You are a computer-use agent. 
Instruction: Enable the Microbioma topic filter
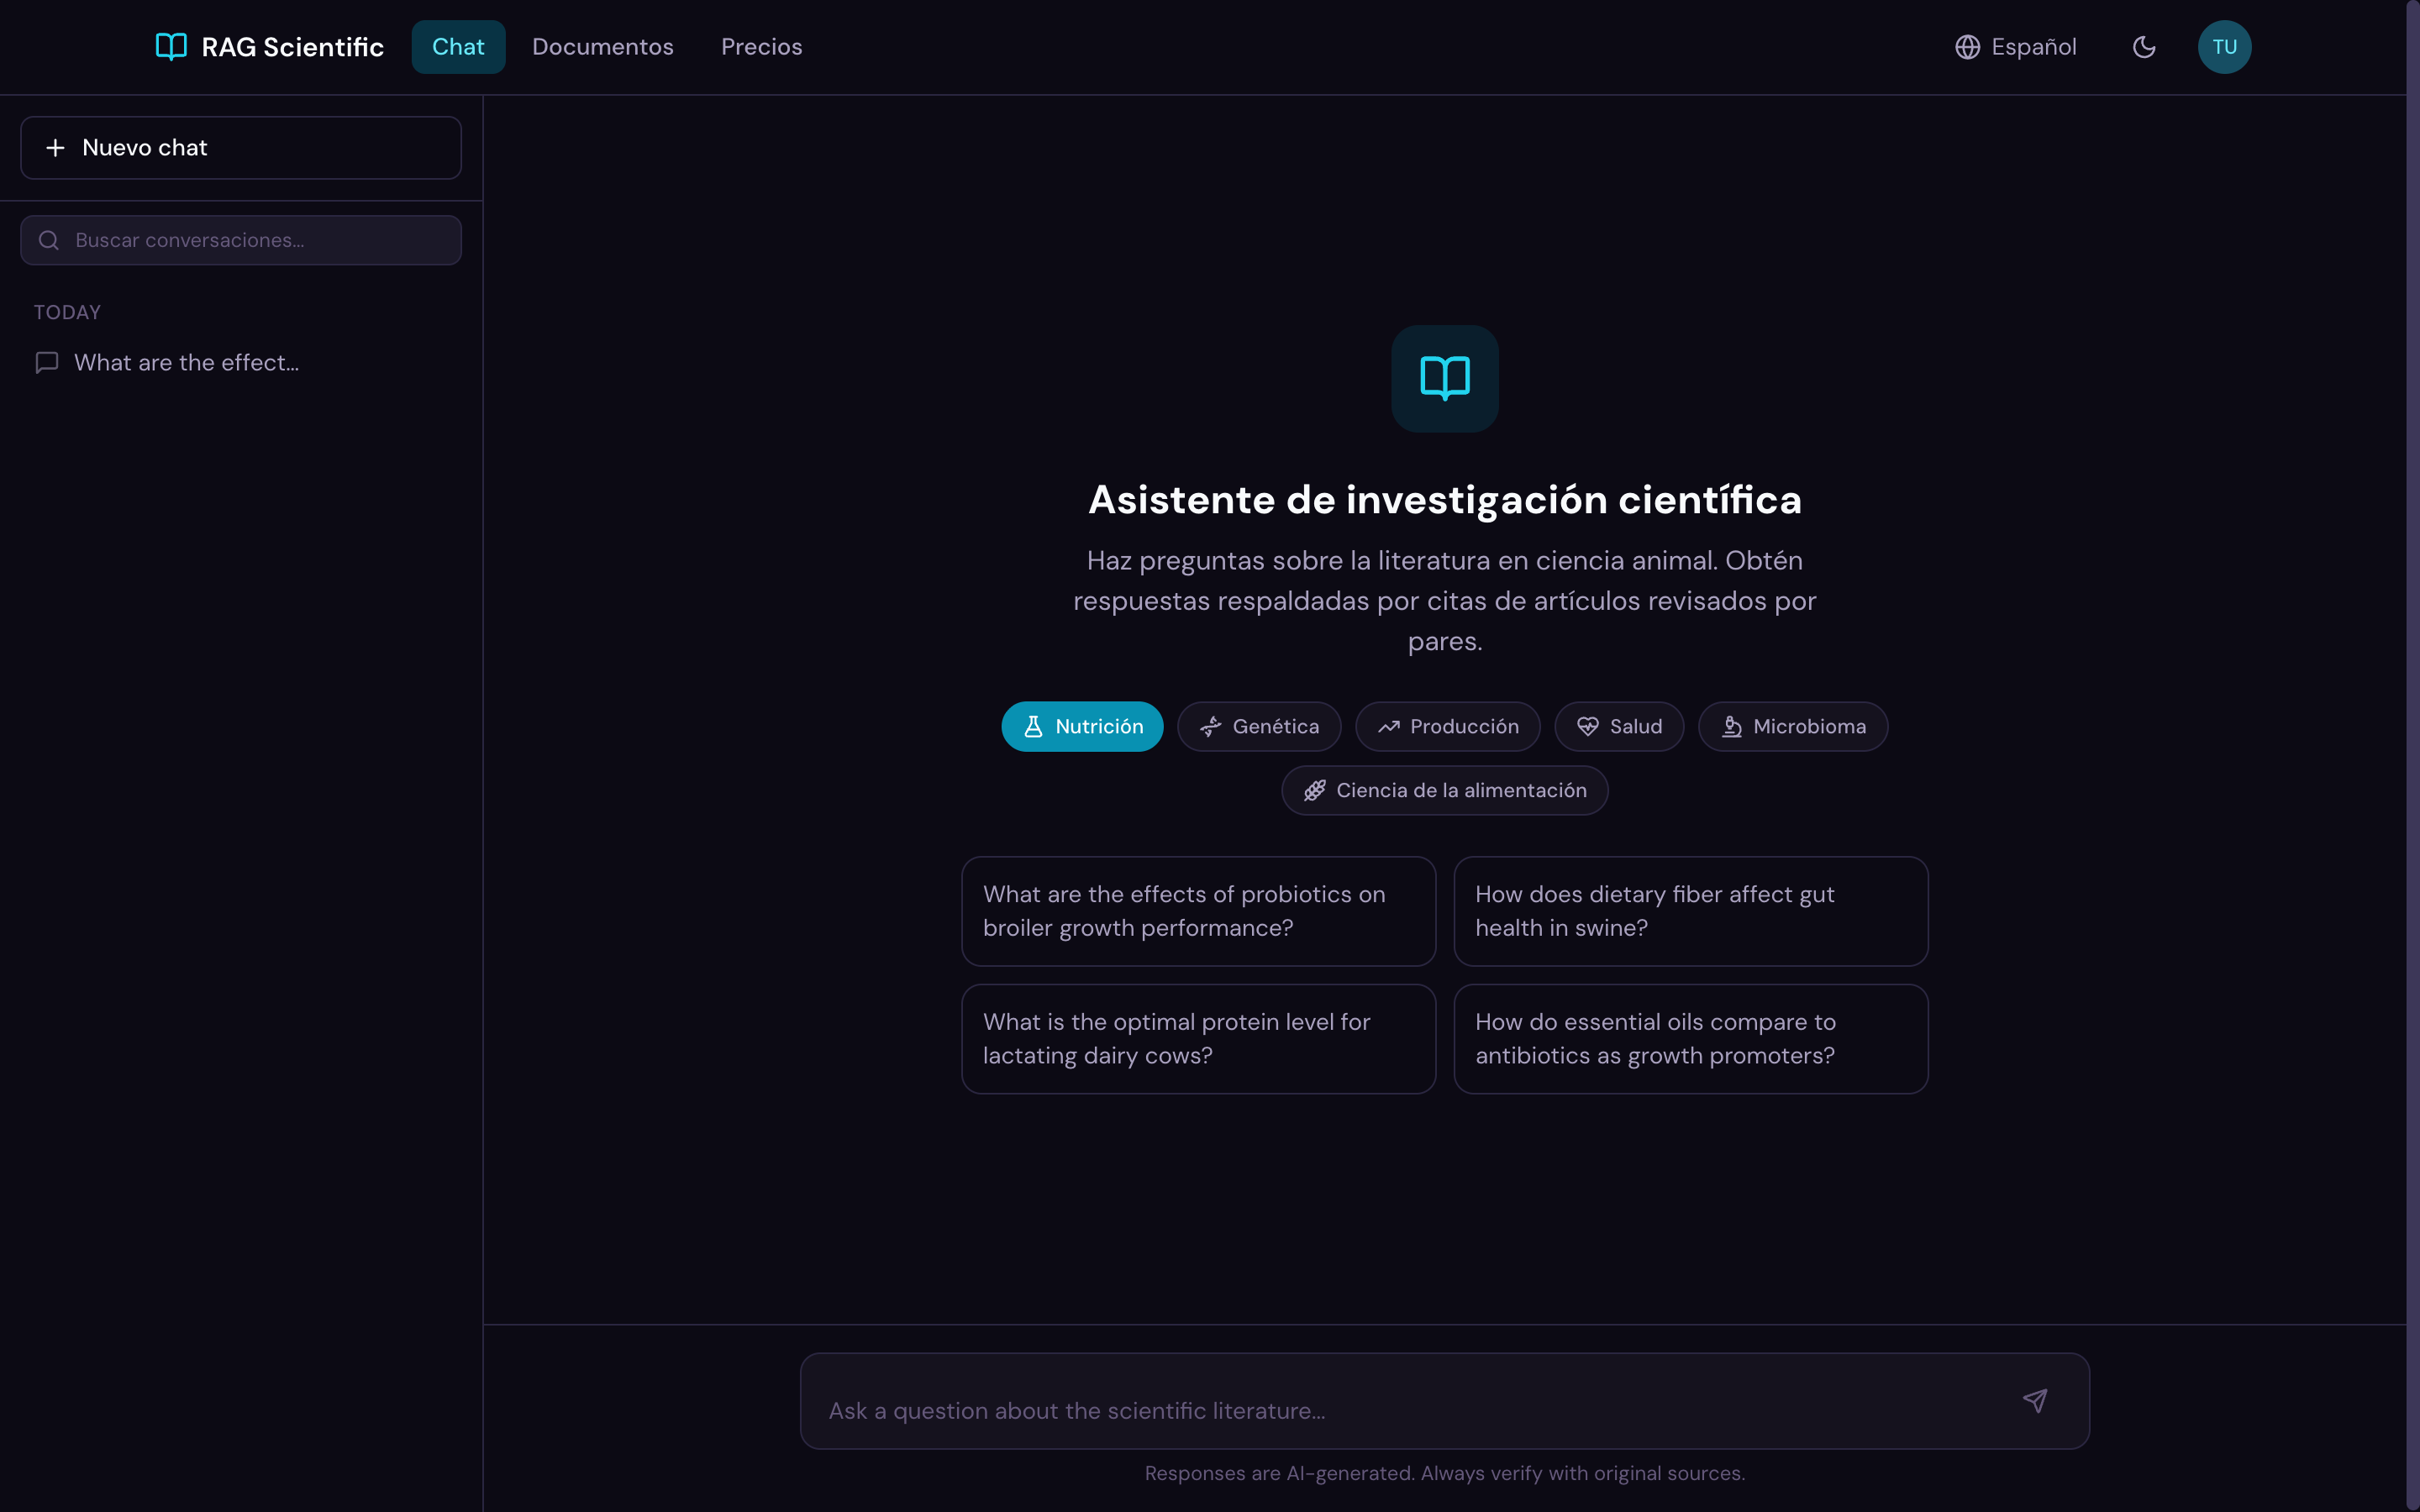pos(1793,726)
